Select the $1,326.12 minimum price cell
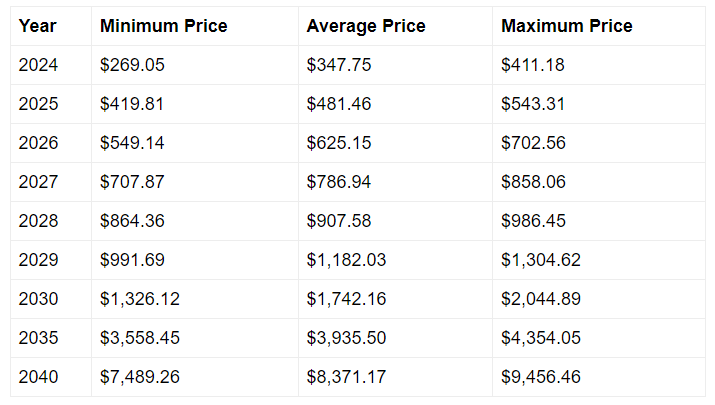The width and height of the screenshot is (715, 405). 140,299
